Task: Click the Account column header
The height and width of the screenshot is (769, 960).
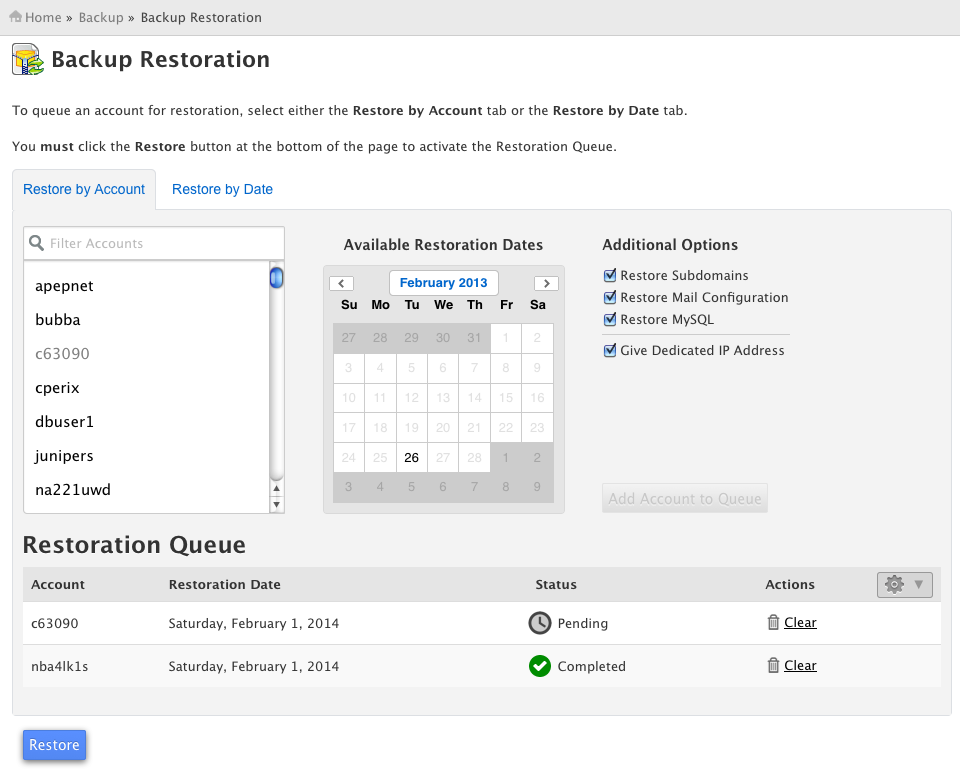Action: pos(58,585)
